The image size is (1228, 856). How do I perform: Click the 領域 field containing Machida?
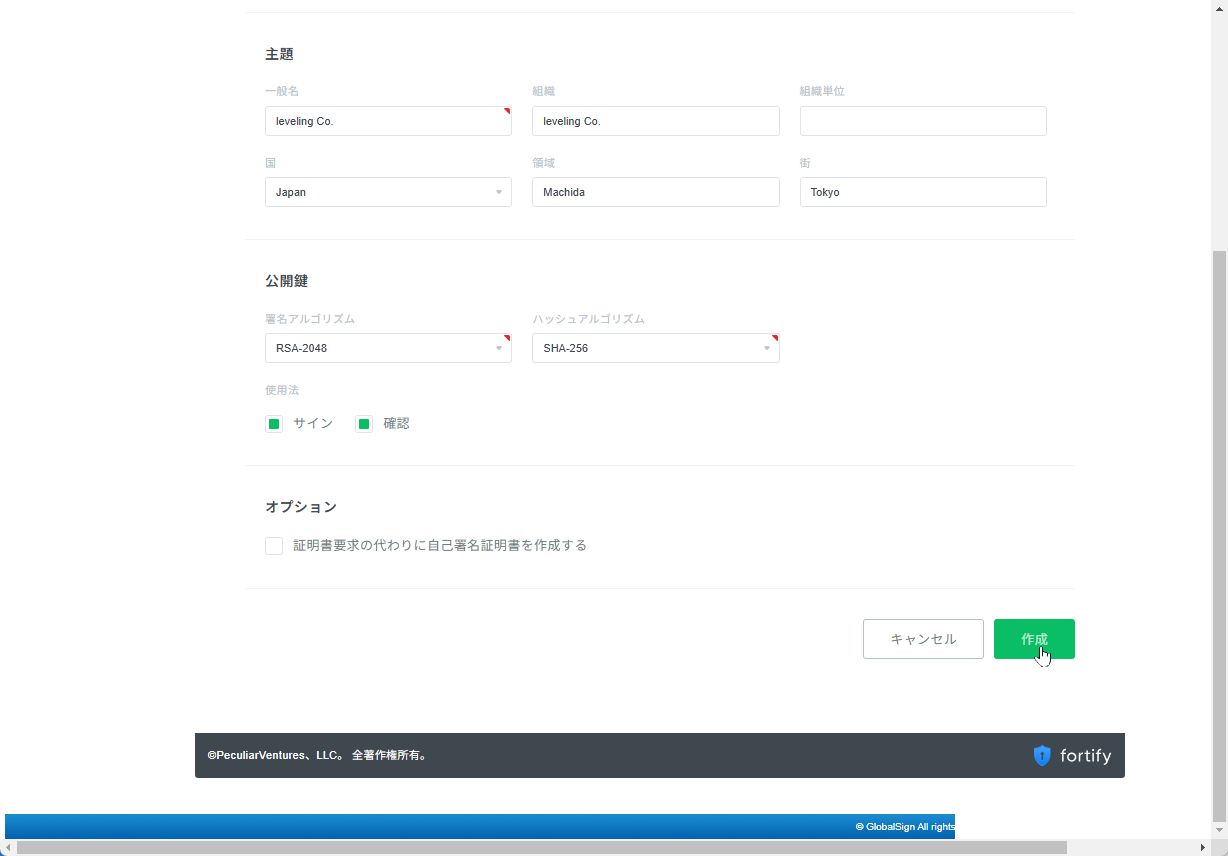point(655,192)
